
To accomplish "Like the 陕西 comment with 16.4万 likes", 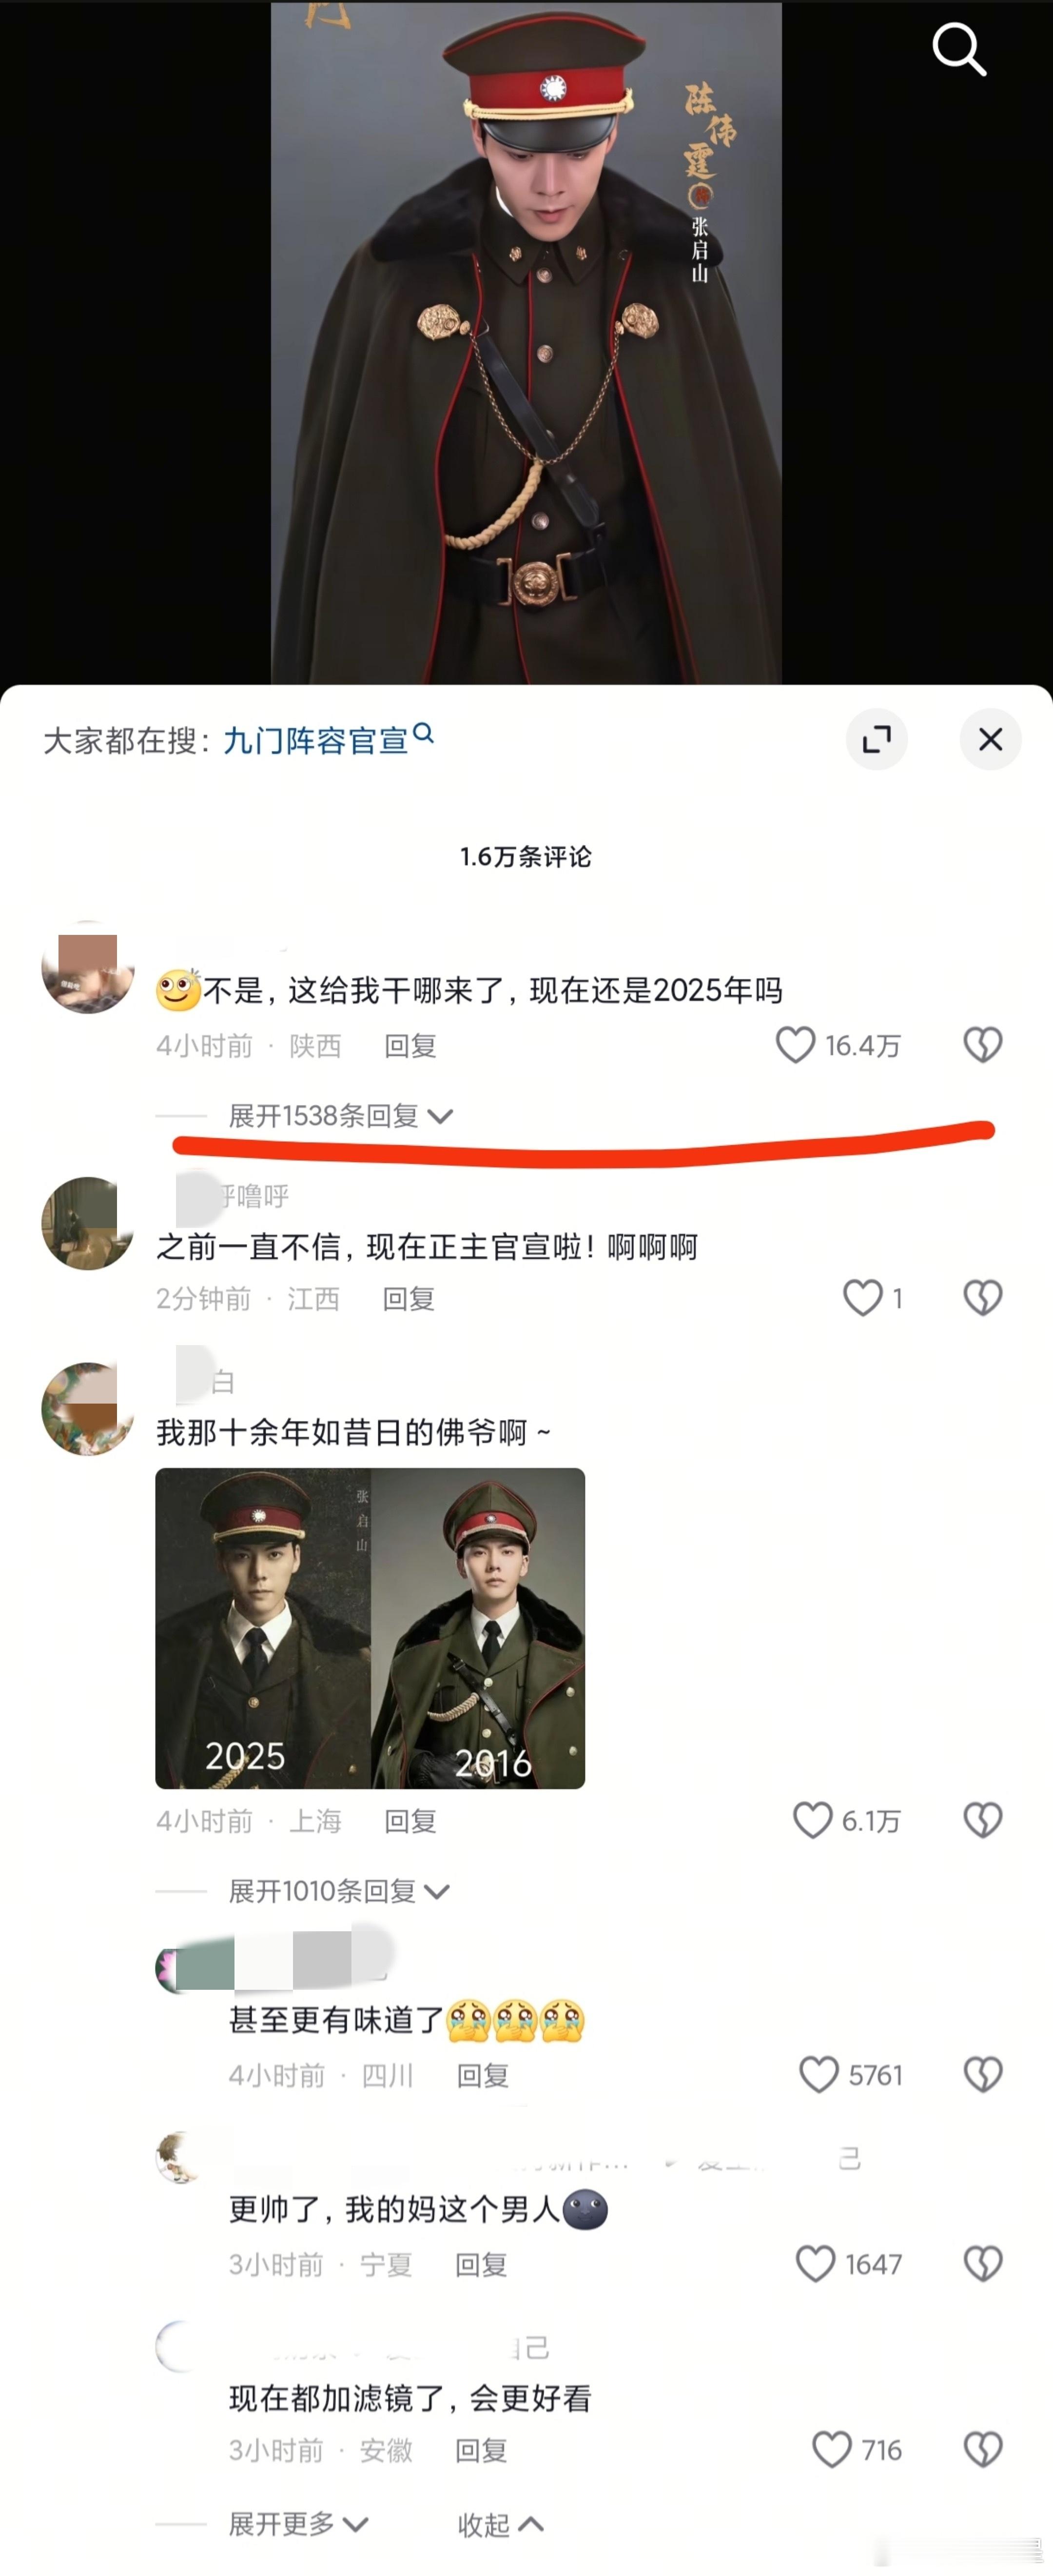I will (x=796, y=1045).
